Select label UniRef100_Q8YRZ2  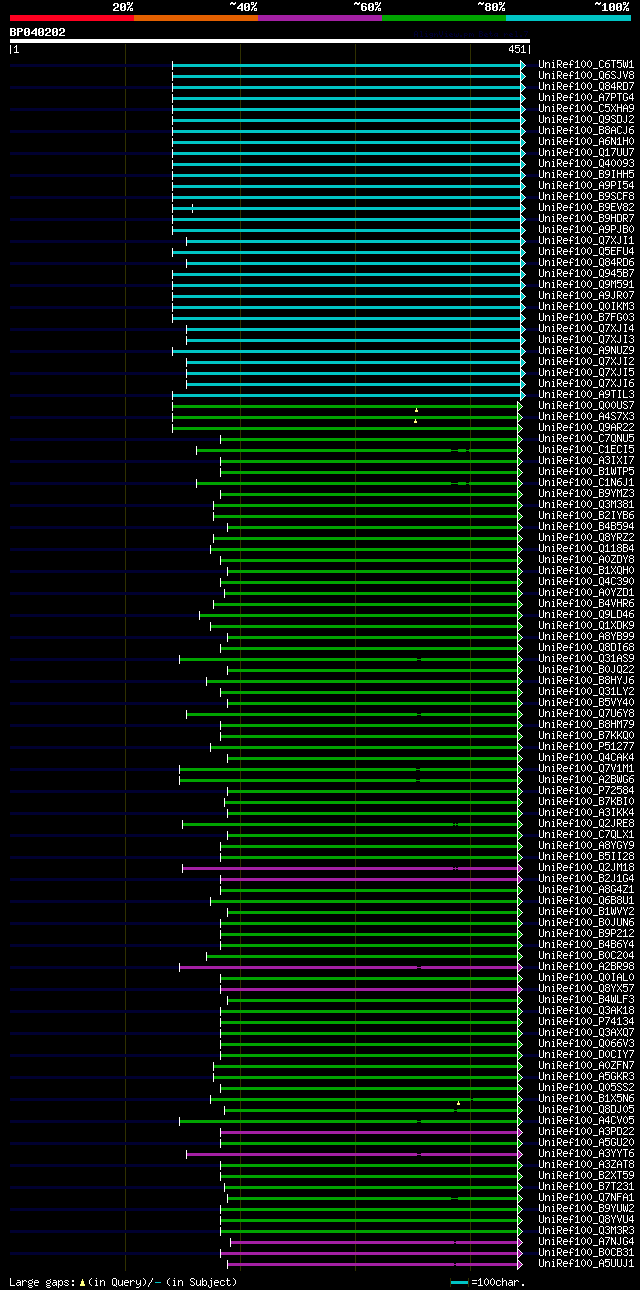coord(586,537)
